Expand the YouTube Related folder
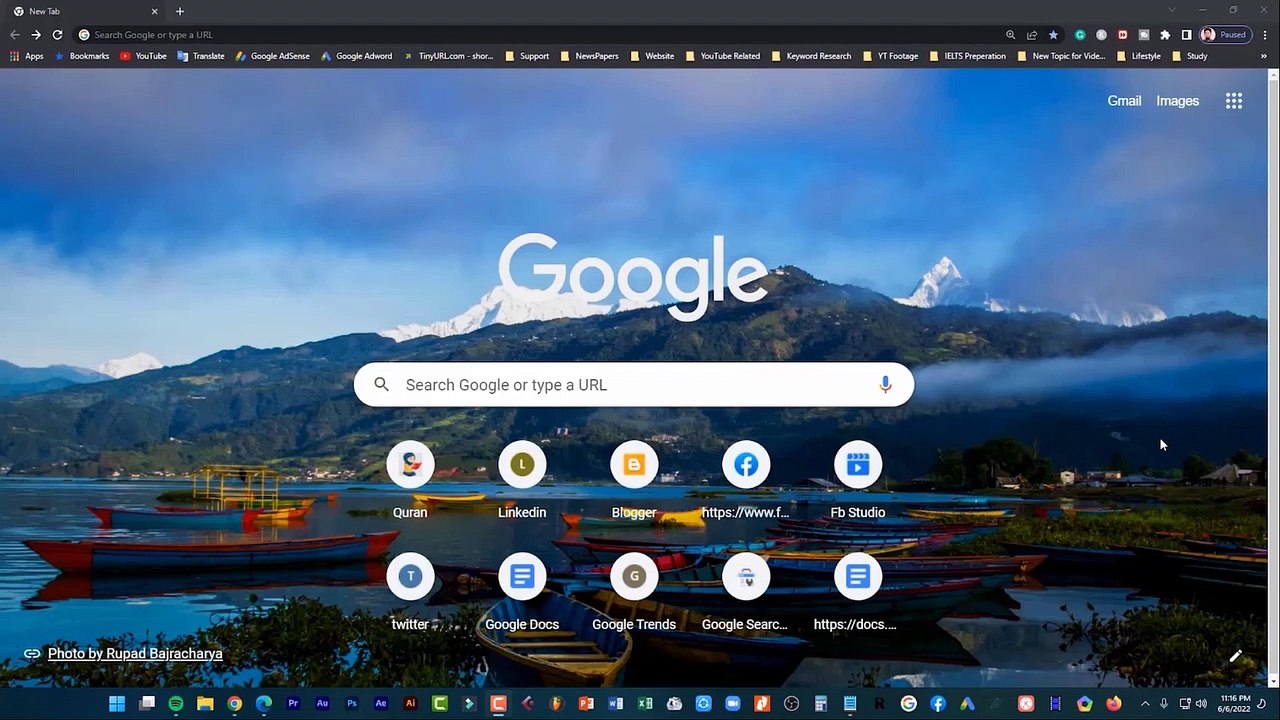 pyautogui.click(x=723, y=56)
